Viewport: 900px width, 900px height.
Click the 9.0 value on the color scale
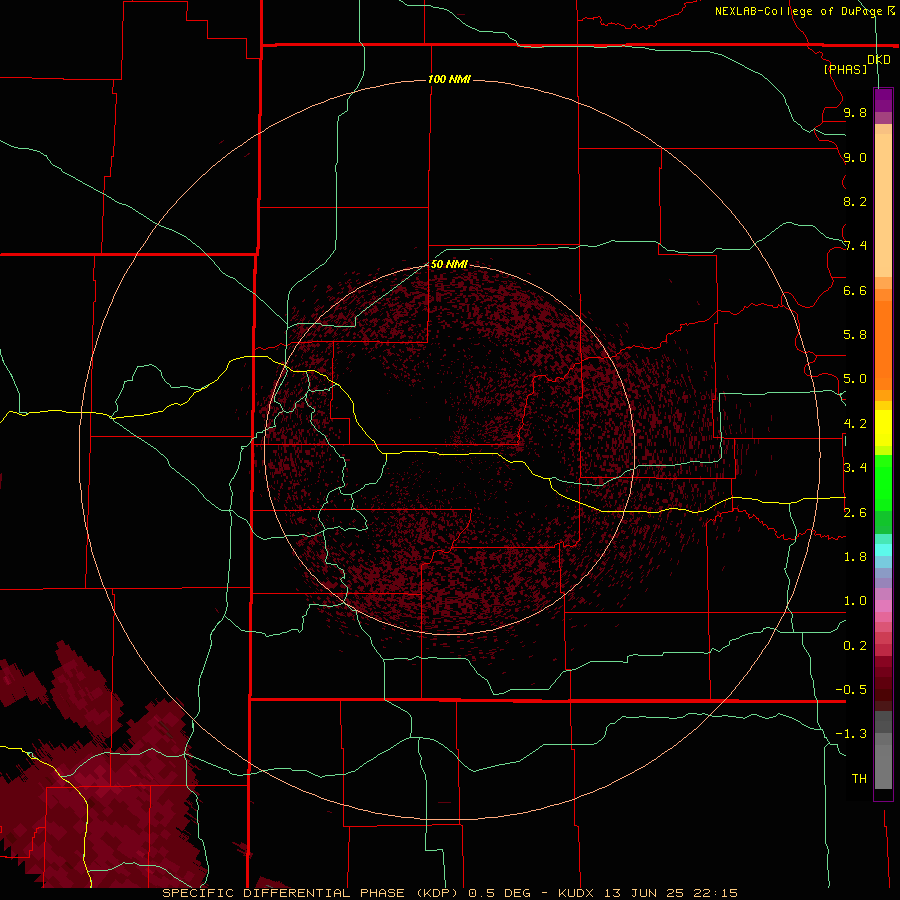(x=855, y=157)
